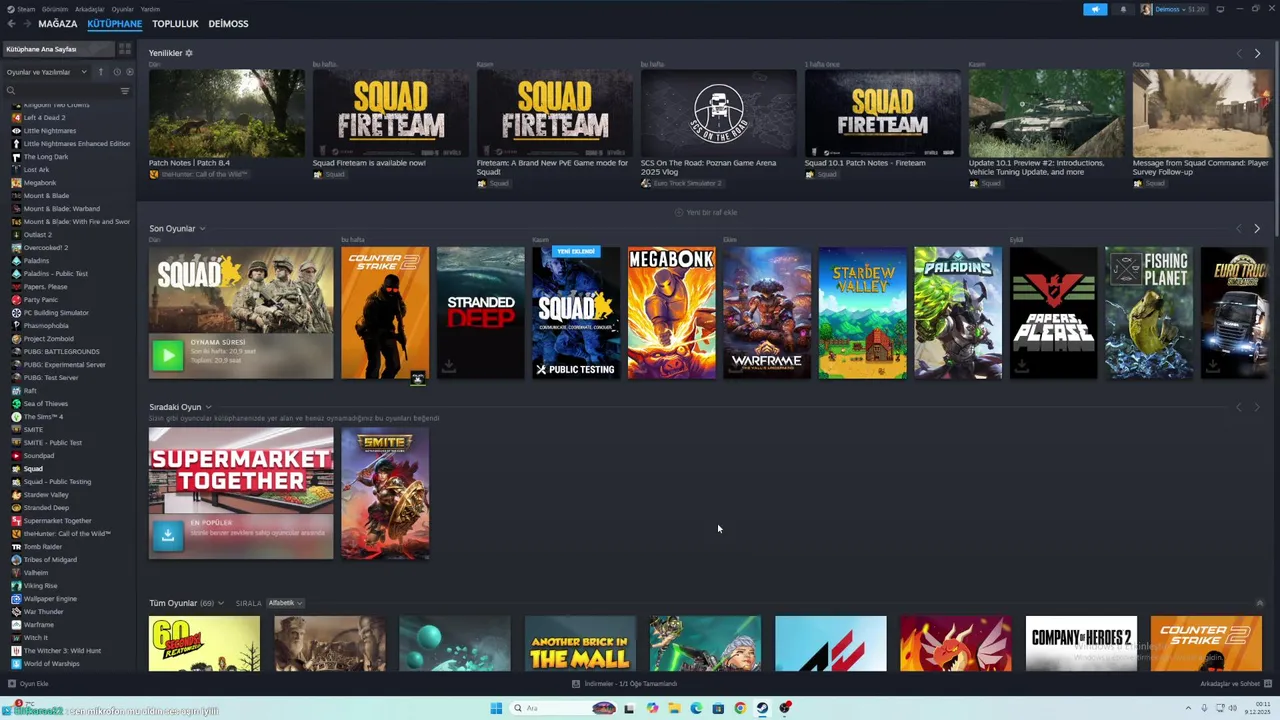Viewport: 1280px width, 720px height.
Task: Click the Oyun Ekle plus icon
Action: pos(12,684)
